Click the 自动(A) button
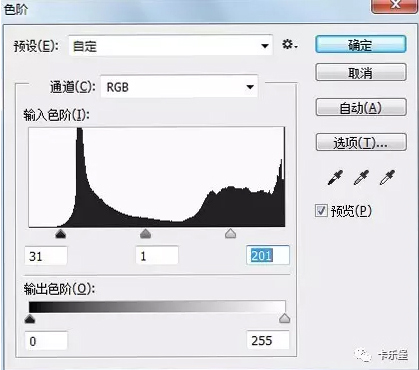The width and height of the screenshot is (419, 370). 361,107
